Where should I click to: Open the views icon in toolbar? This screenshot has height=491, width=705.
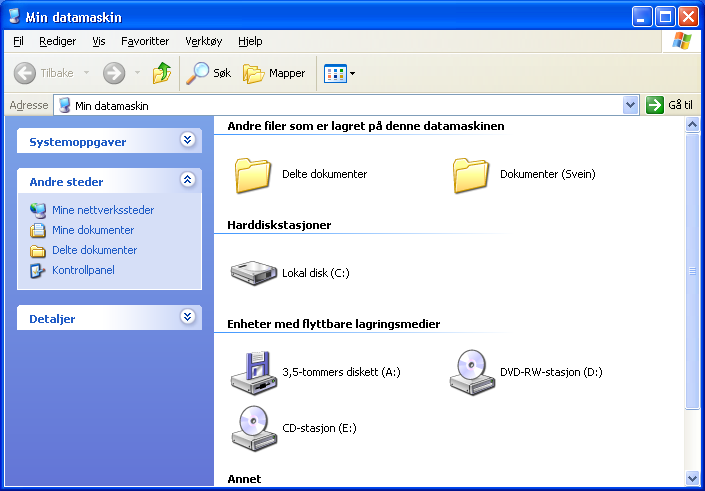pos(335,73)
